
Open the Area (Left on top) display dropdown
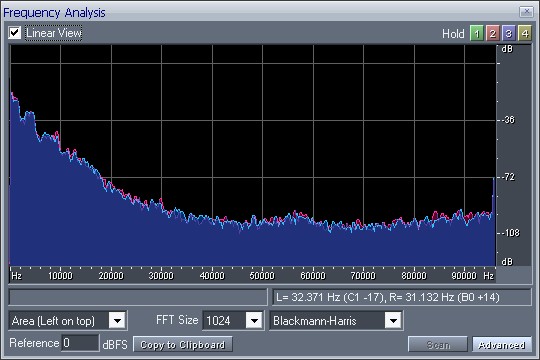click(x=117, y=321)
